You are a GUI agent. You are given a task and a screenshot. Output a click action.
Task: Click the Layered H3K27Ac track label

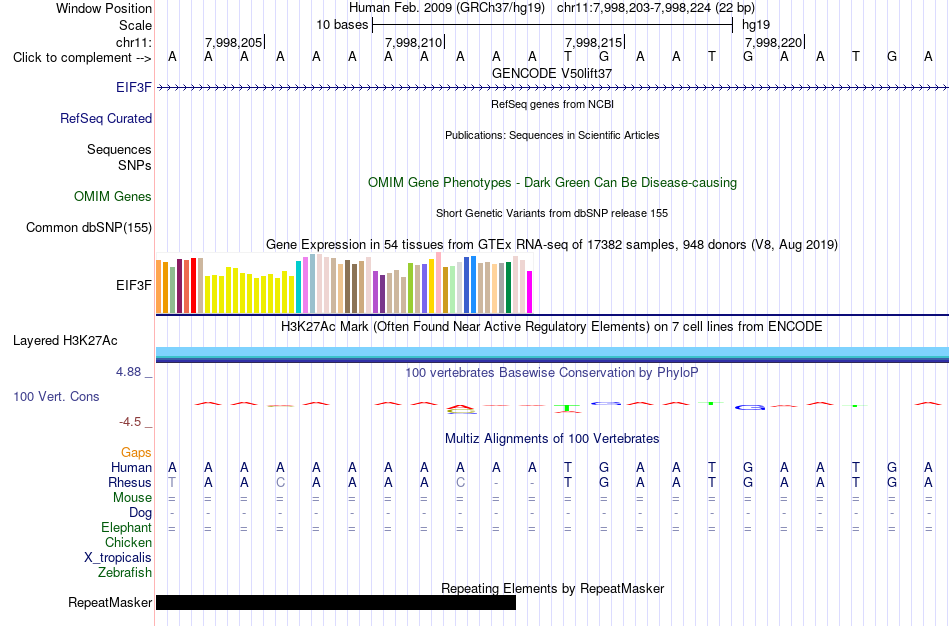65,341
